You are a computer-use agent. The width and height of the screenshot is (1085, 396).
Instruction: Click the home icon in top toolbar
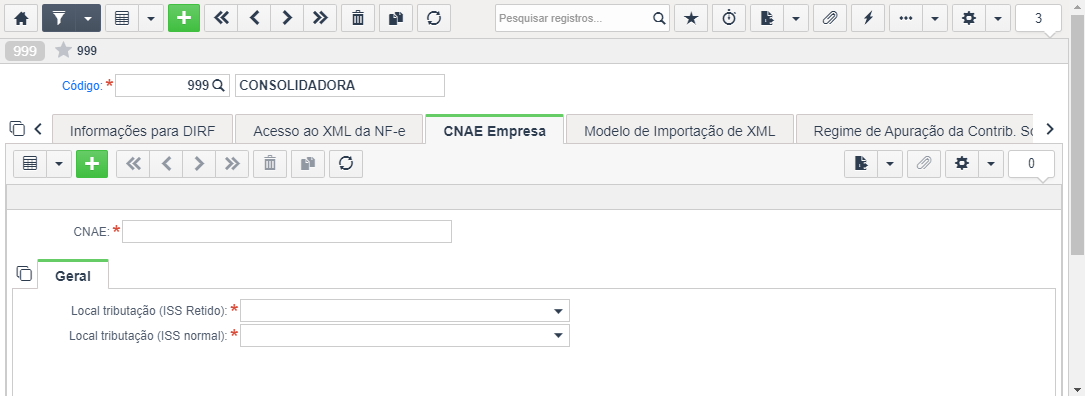(21, 19)
